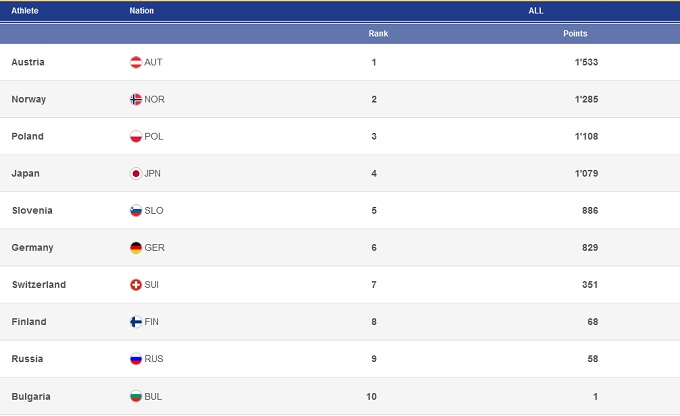Click the Russia flag icon

point(136,358)
